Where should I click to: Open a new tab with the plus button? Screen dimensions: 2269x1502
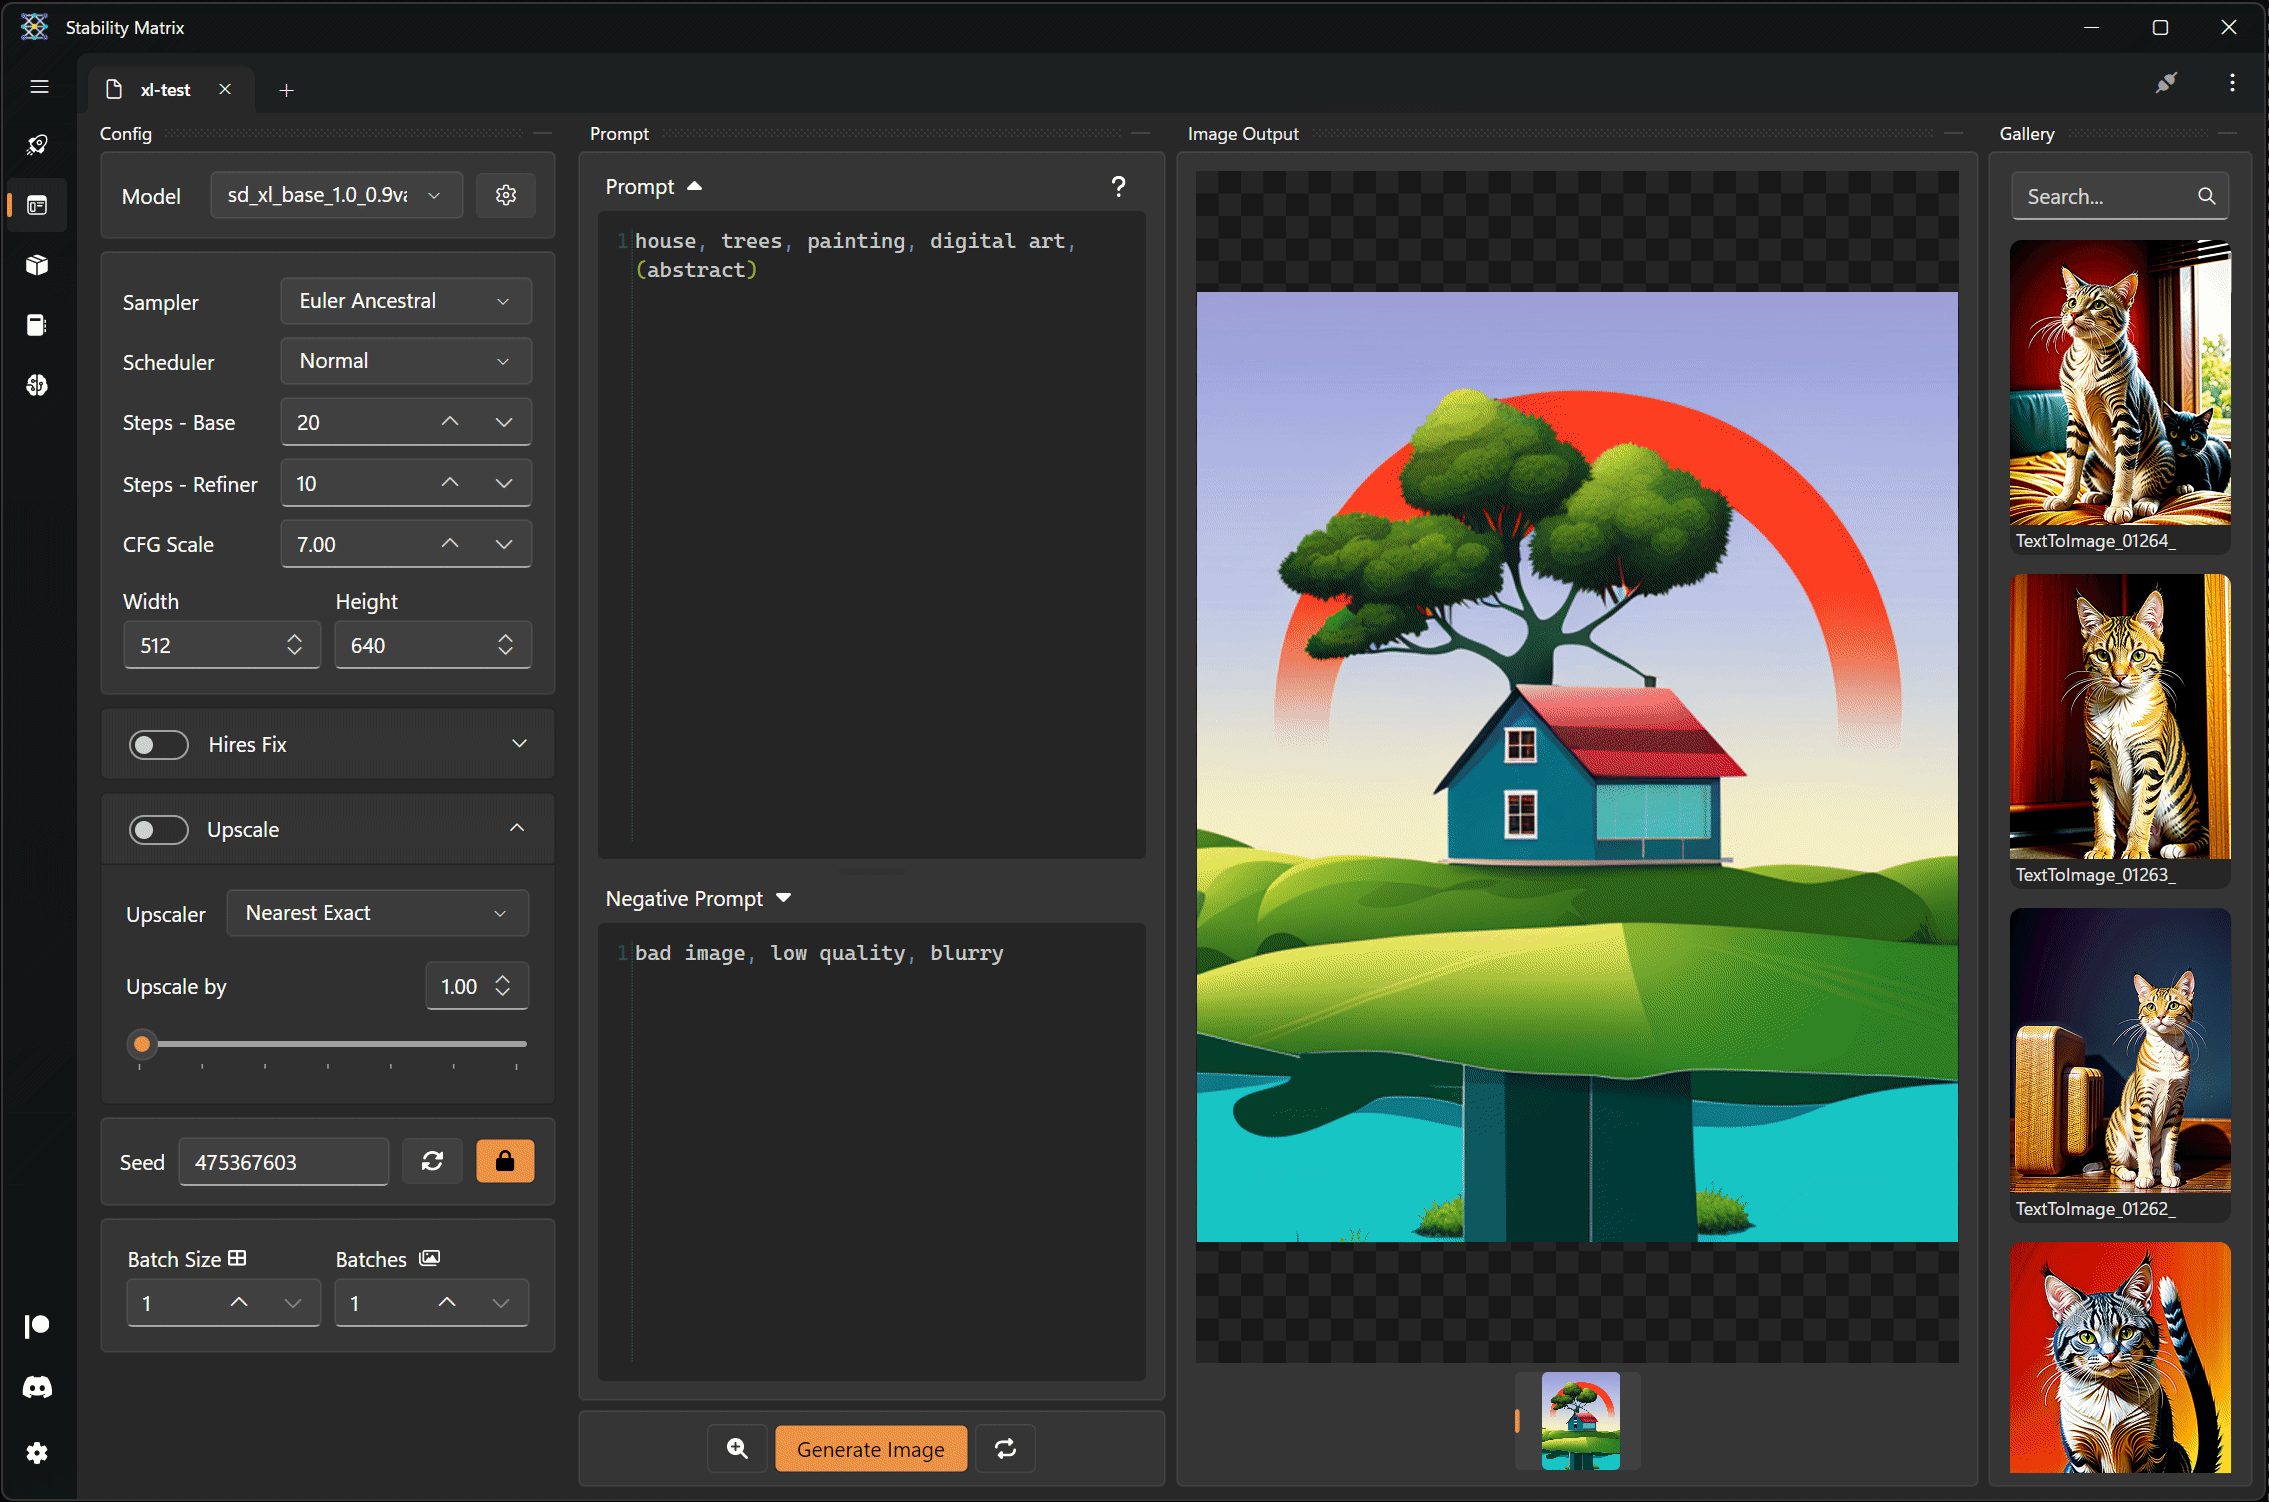tap(287, 89)
